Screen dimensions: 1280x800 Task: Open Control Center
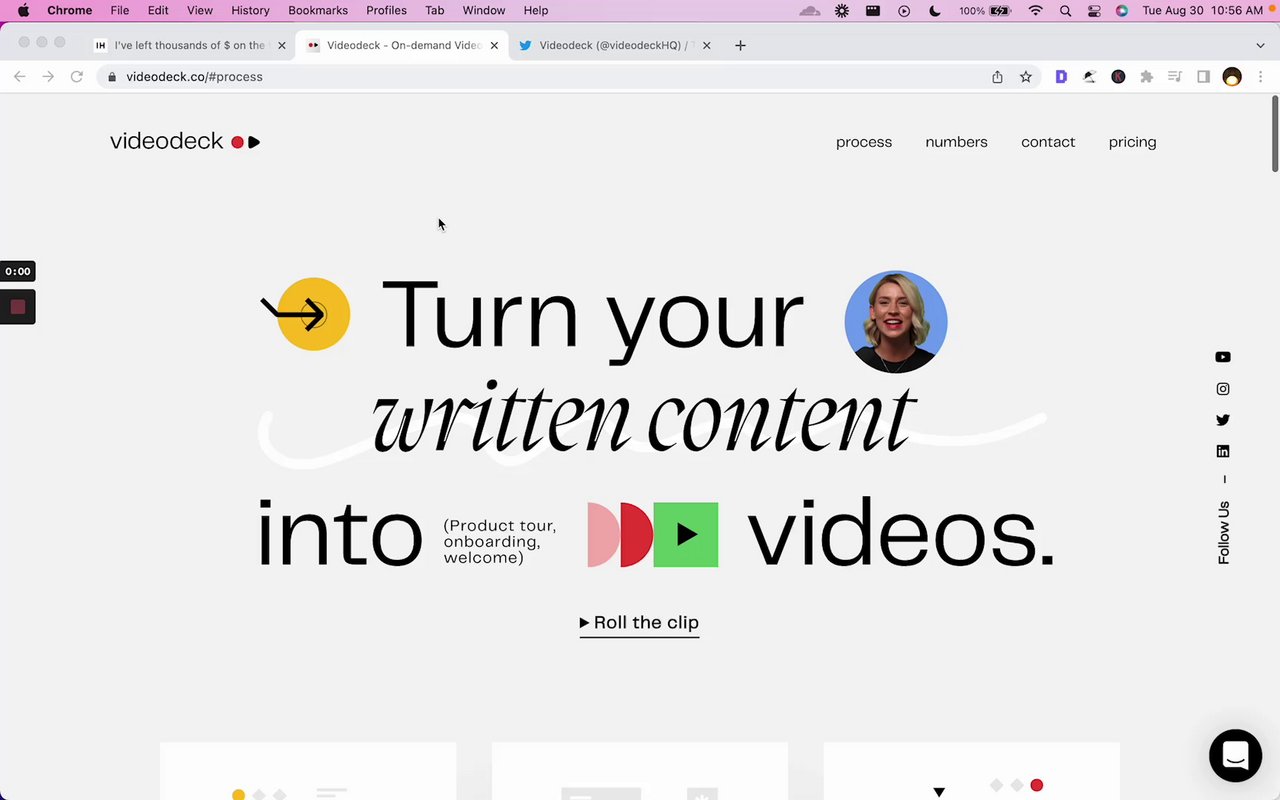tap(1094, 10)
